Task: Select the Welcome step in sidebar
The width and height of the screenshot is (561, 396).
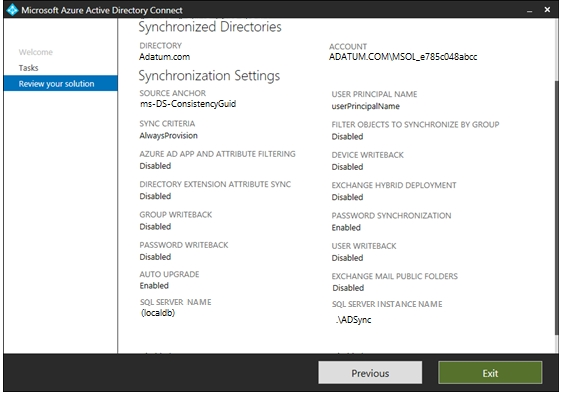Action: coord(36,52)
